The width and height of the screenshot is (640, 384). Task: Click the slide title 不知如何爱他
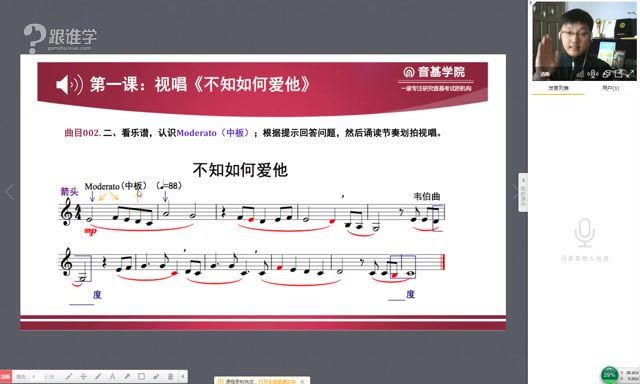[240, 170]
